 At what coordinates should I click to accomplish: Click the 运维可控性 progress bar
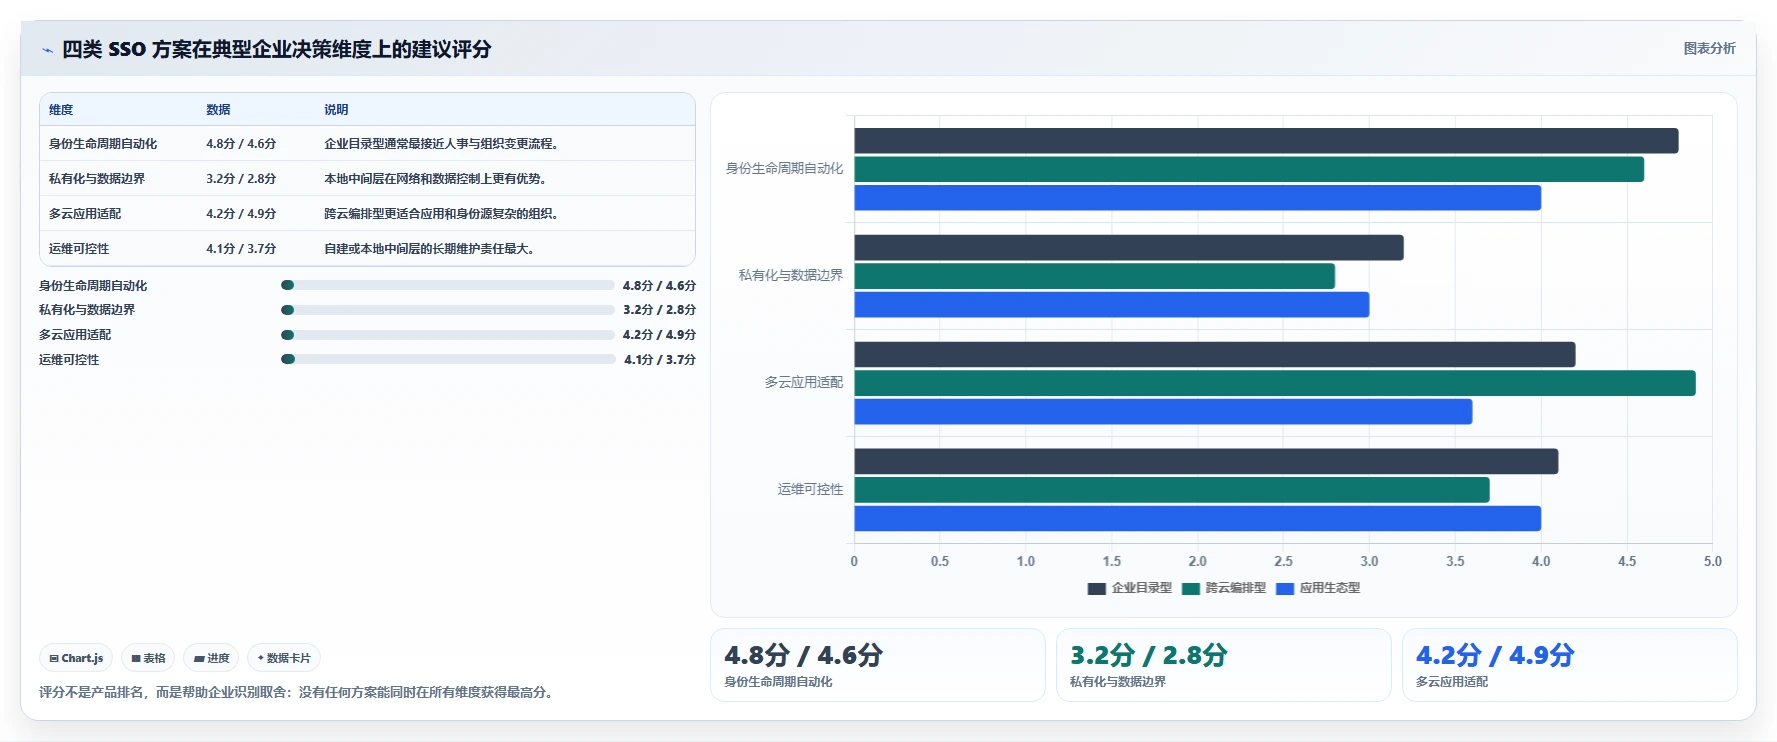coord(448,359)
